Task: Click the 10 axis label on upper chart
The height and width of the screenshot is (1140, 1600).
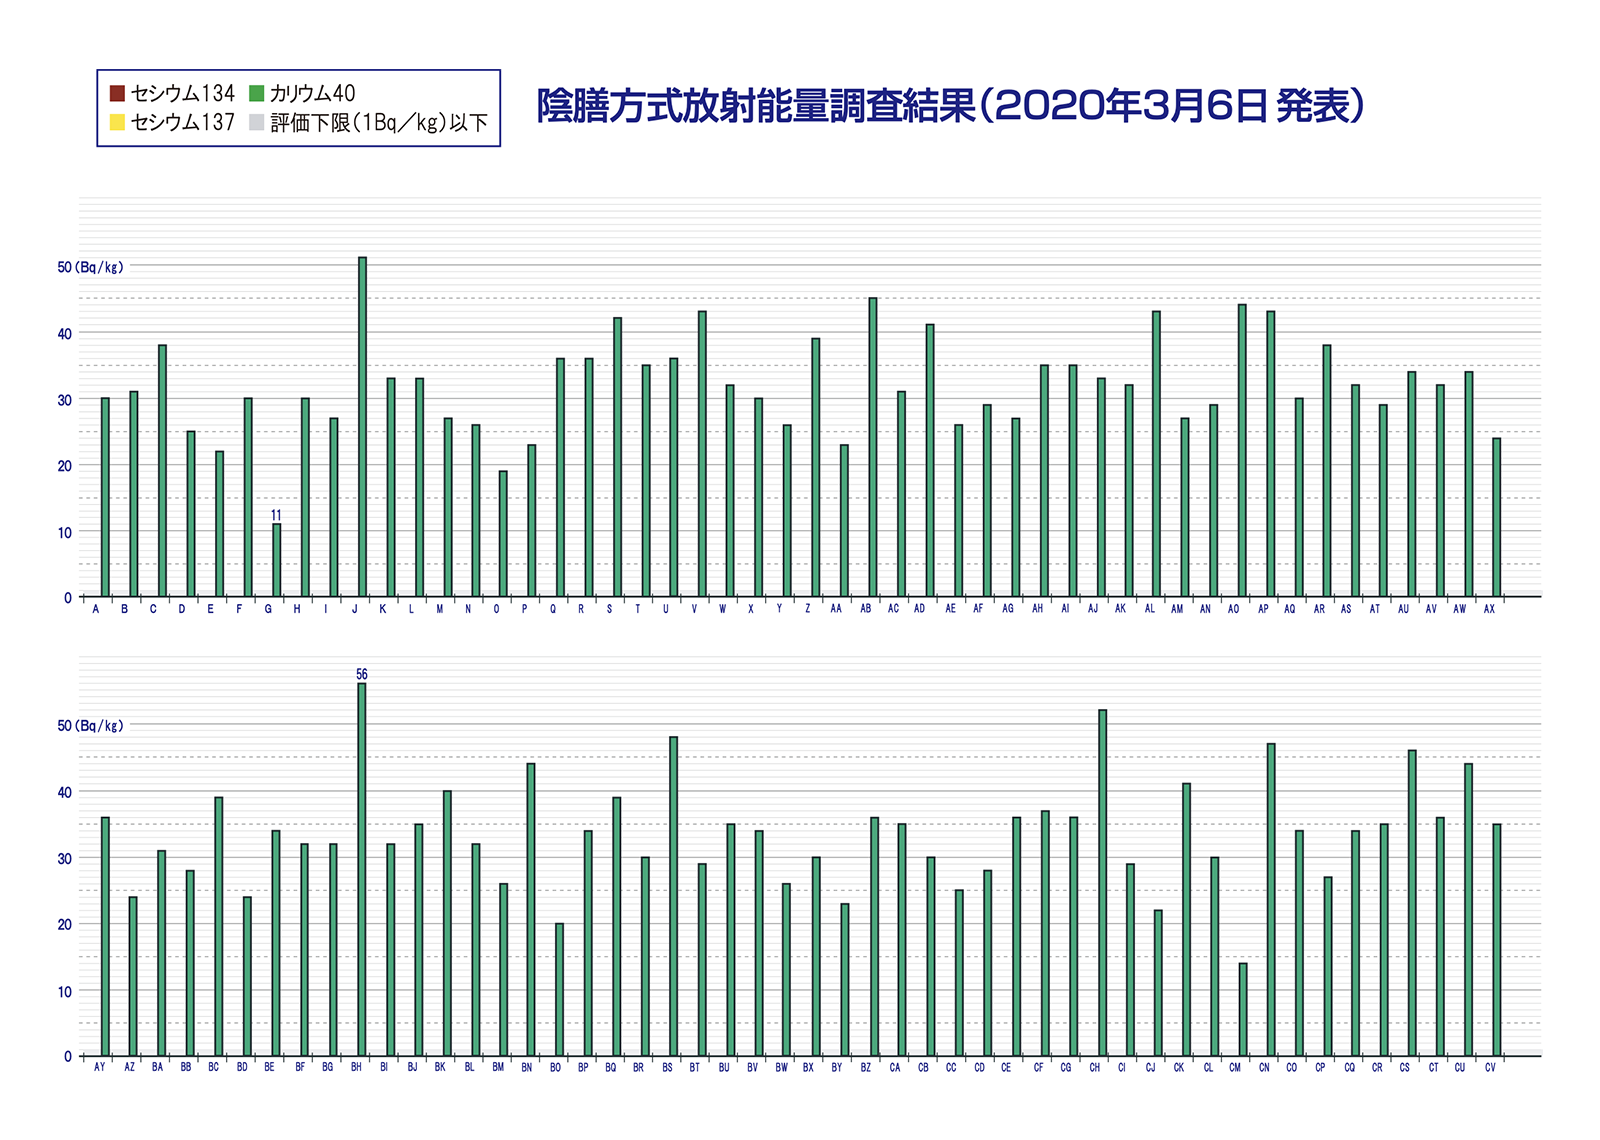Action: click(x=65, y=533)
